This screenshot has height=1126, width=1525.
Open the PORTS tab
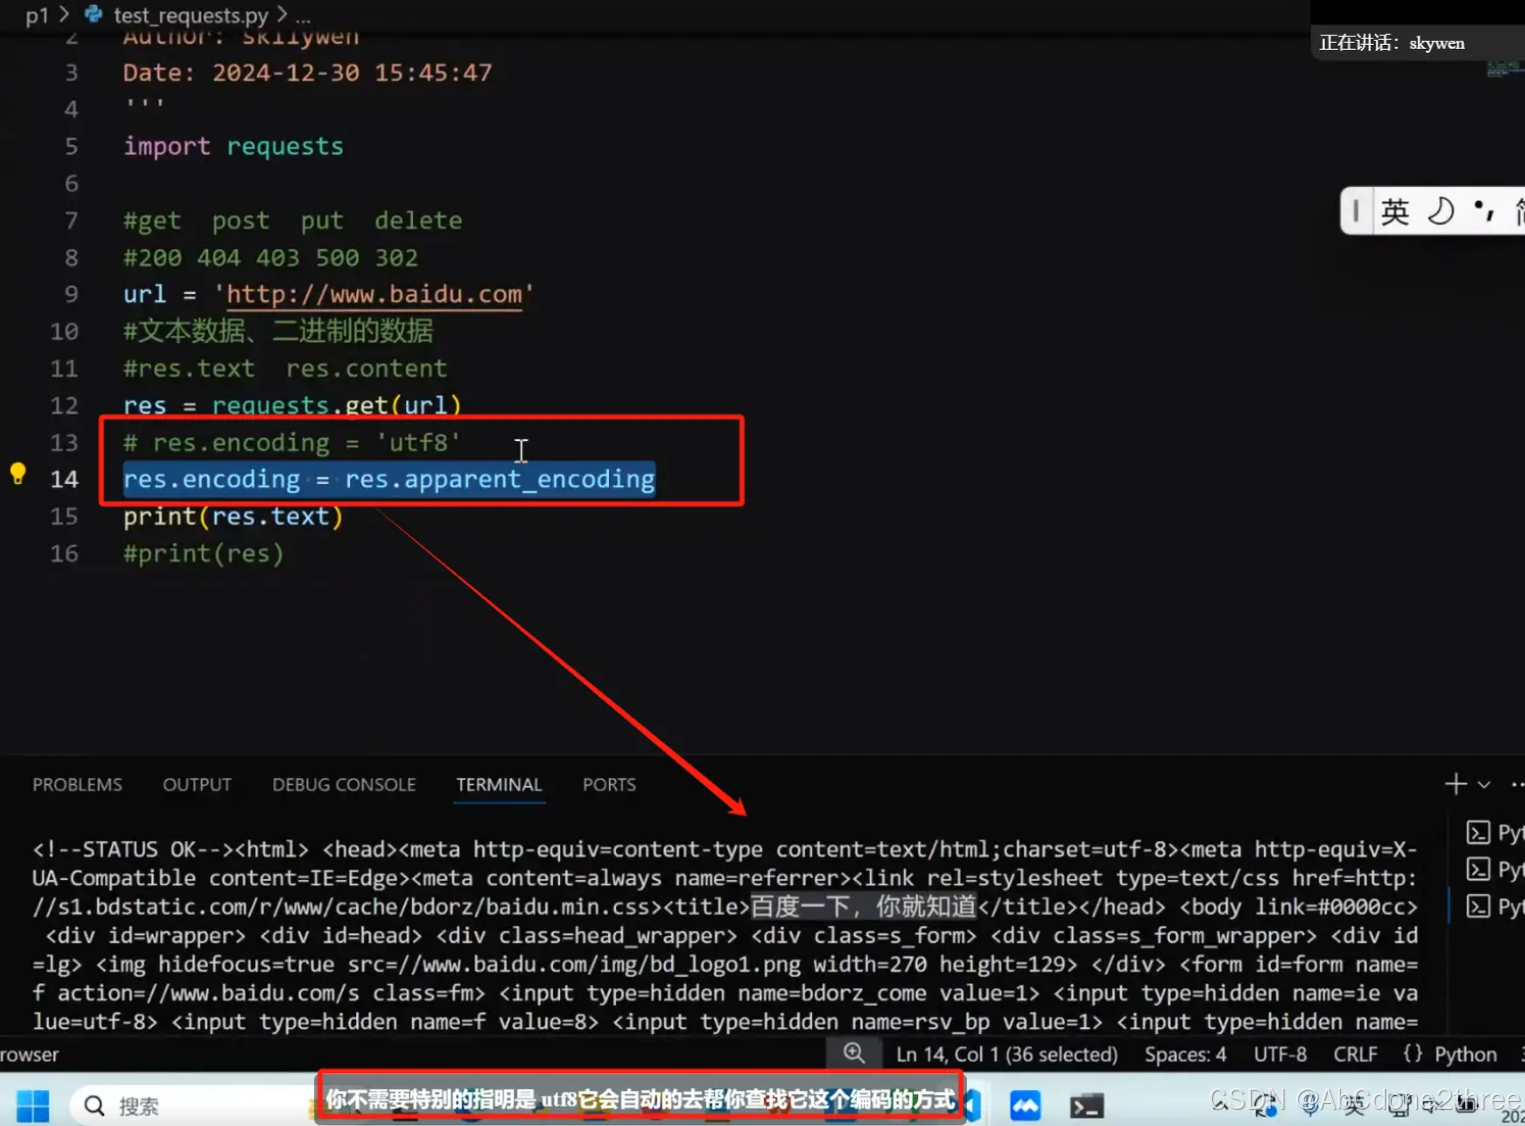[608, 784]
